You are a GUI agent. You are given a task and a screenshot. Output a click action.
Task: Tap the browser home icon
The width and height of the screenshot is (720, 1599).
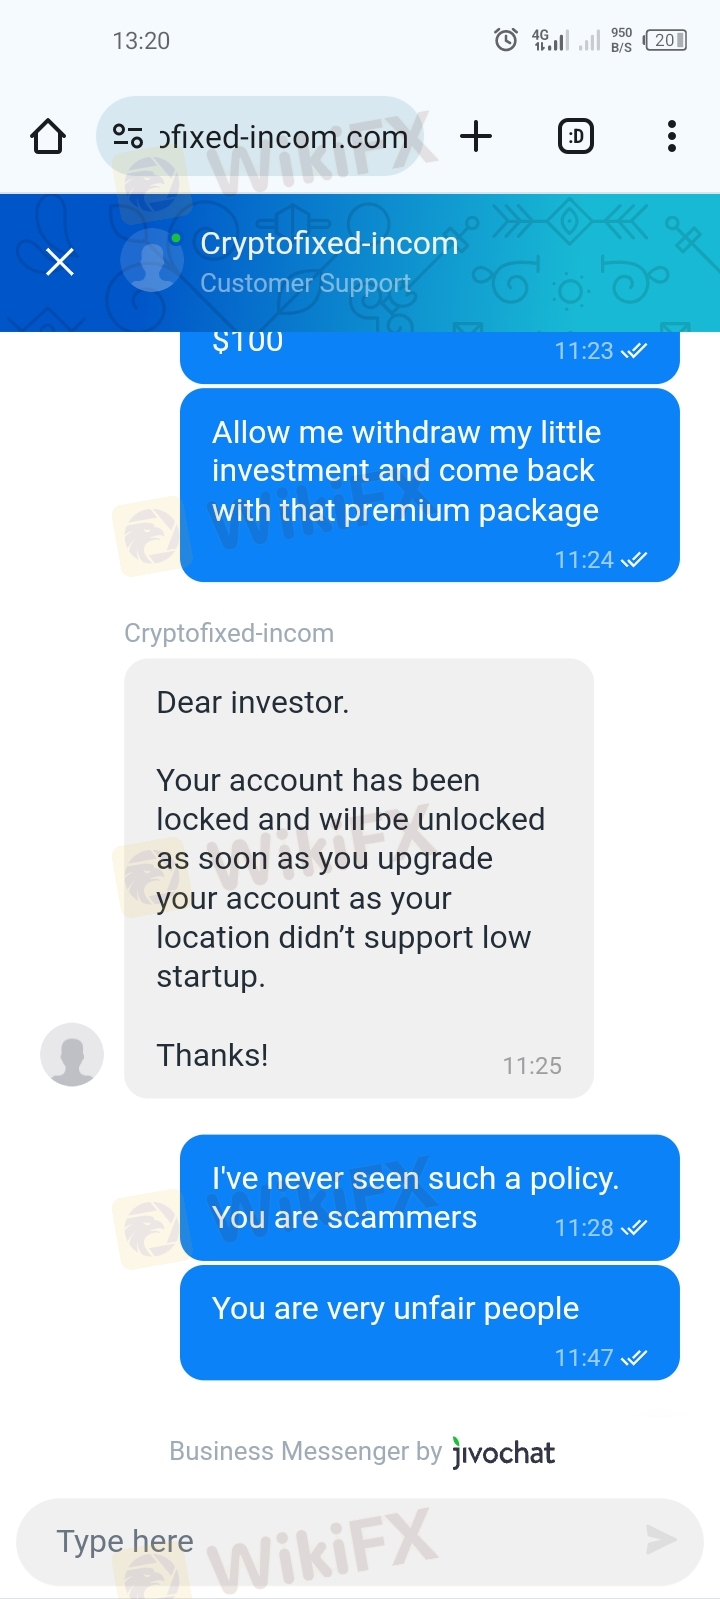tap(48, 137)
